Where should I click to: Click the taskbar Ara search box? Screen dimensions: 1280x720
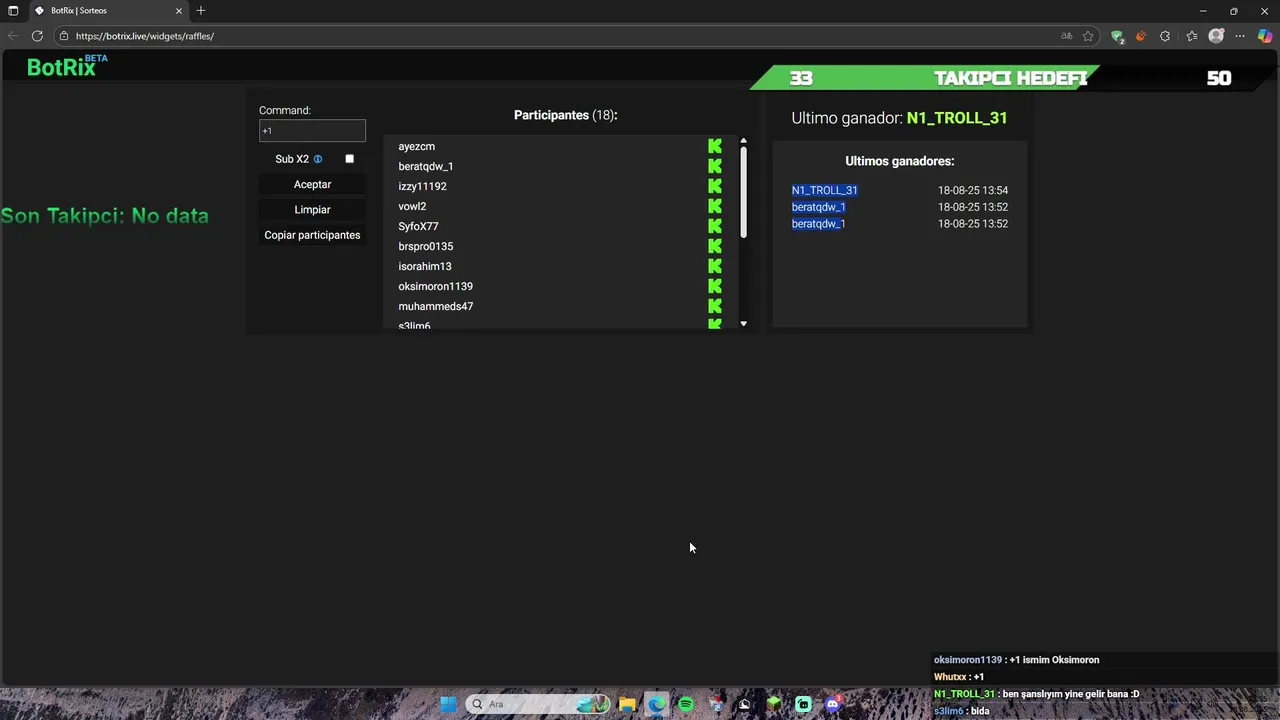[538, 704]
